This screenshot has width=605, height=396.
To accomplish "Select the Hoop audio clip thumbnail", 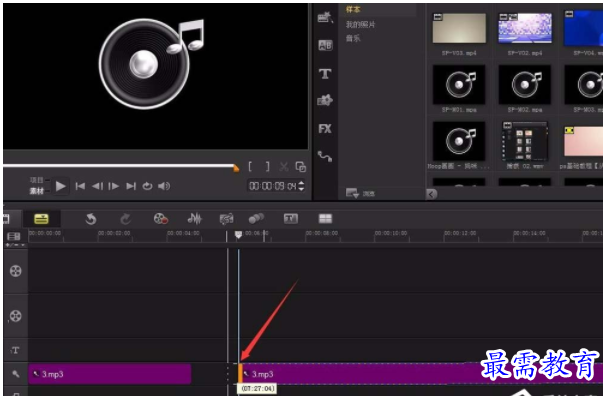I will (459, 141).
